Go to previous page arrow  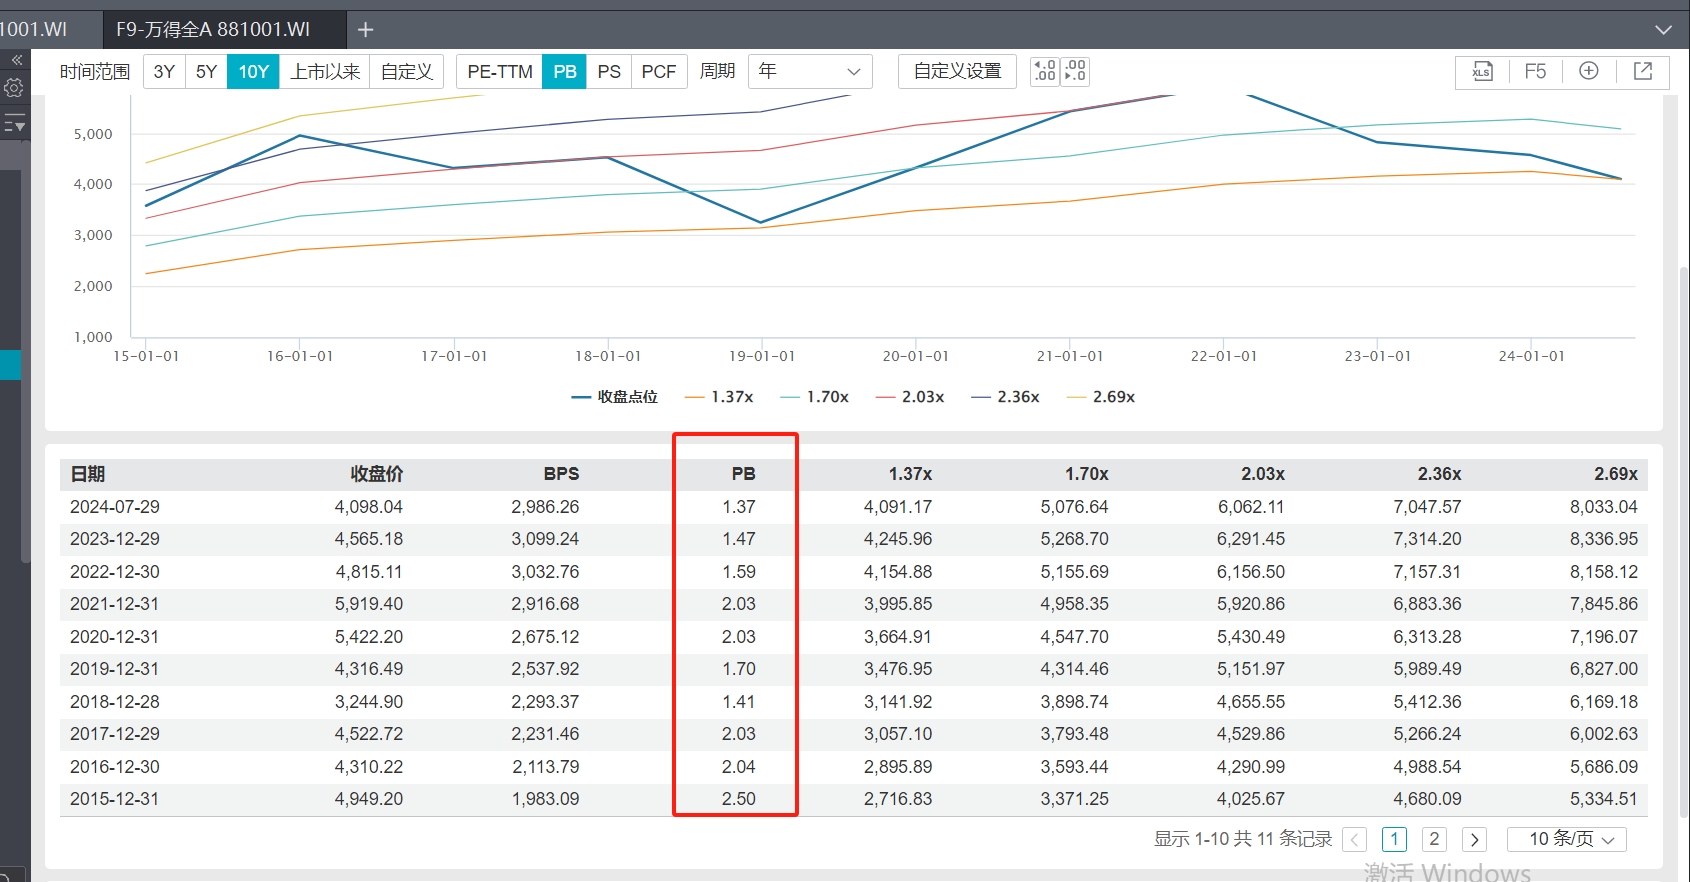tap(1355, 840)
